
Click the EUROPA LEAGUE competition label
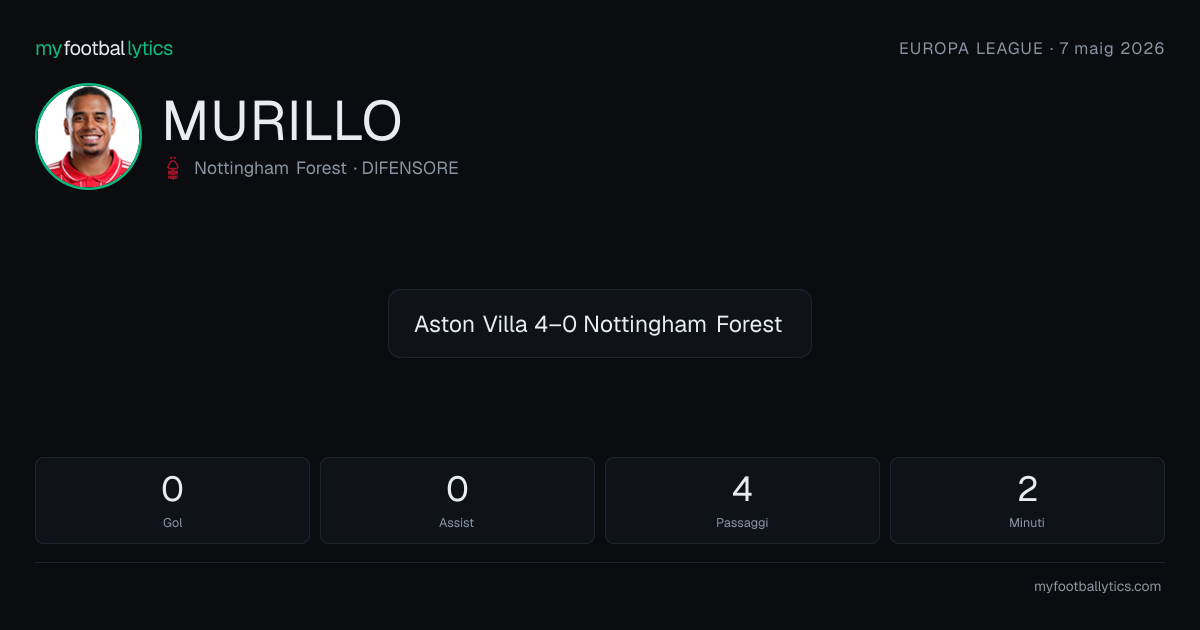971,48
